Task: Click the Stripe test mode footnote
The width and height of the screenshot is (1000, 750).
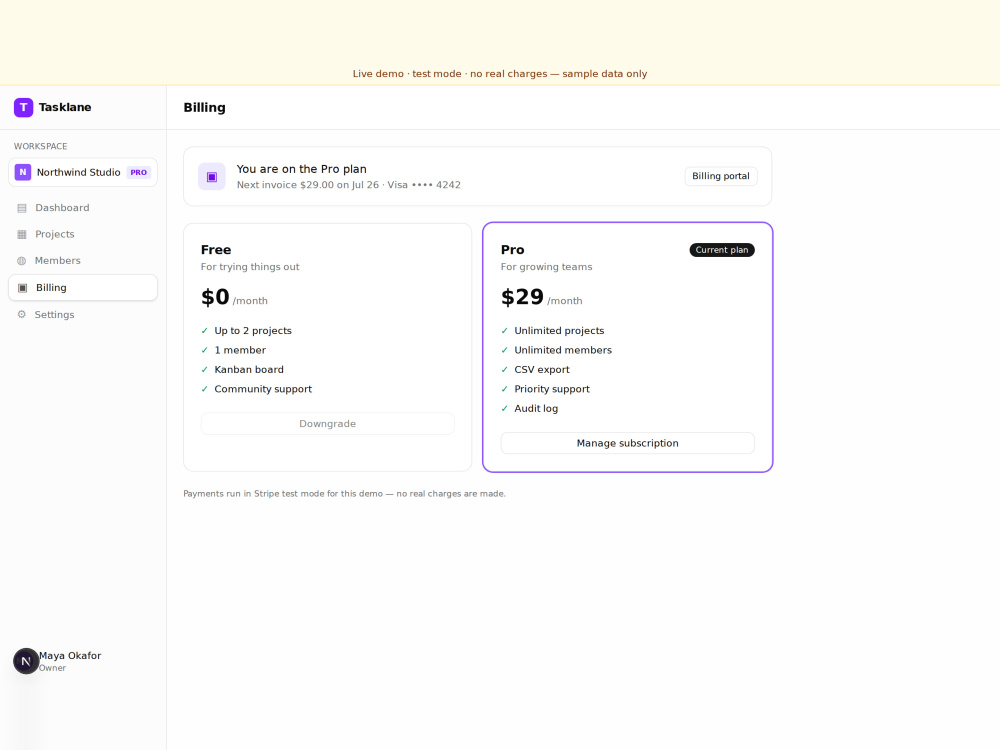Action: click(x=344, y=494)
